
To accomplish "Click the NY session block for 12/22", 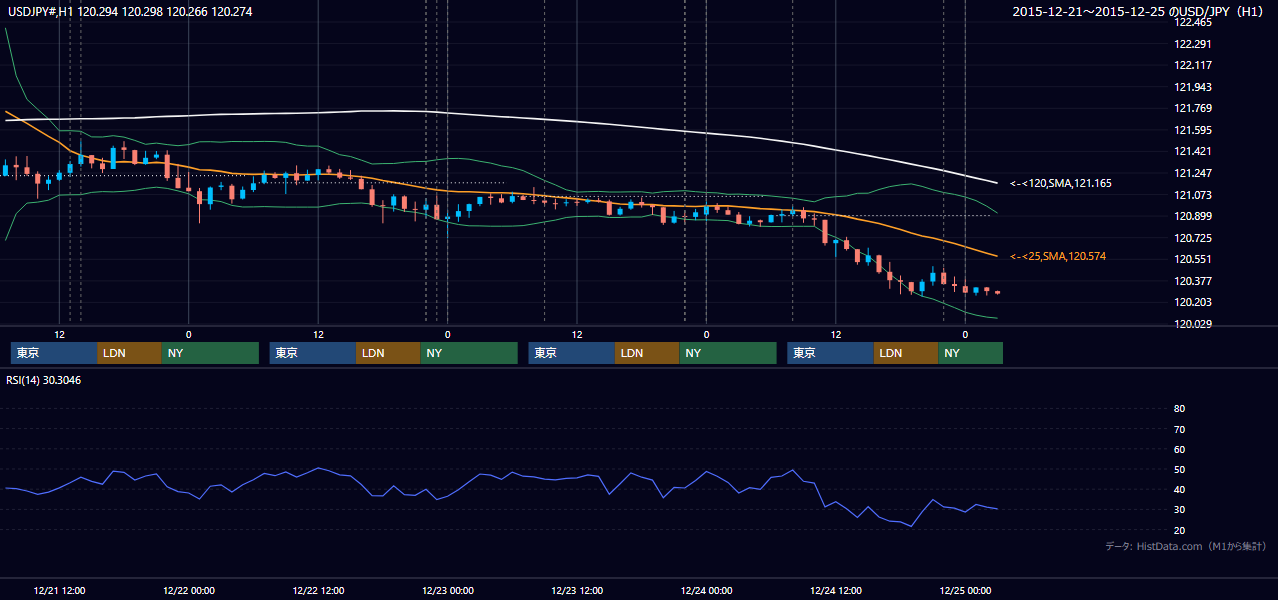I will point(469,353).
